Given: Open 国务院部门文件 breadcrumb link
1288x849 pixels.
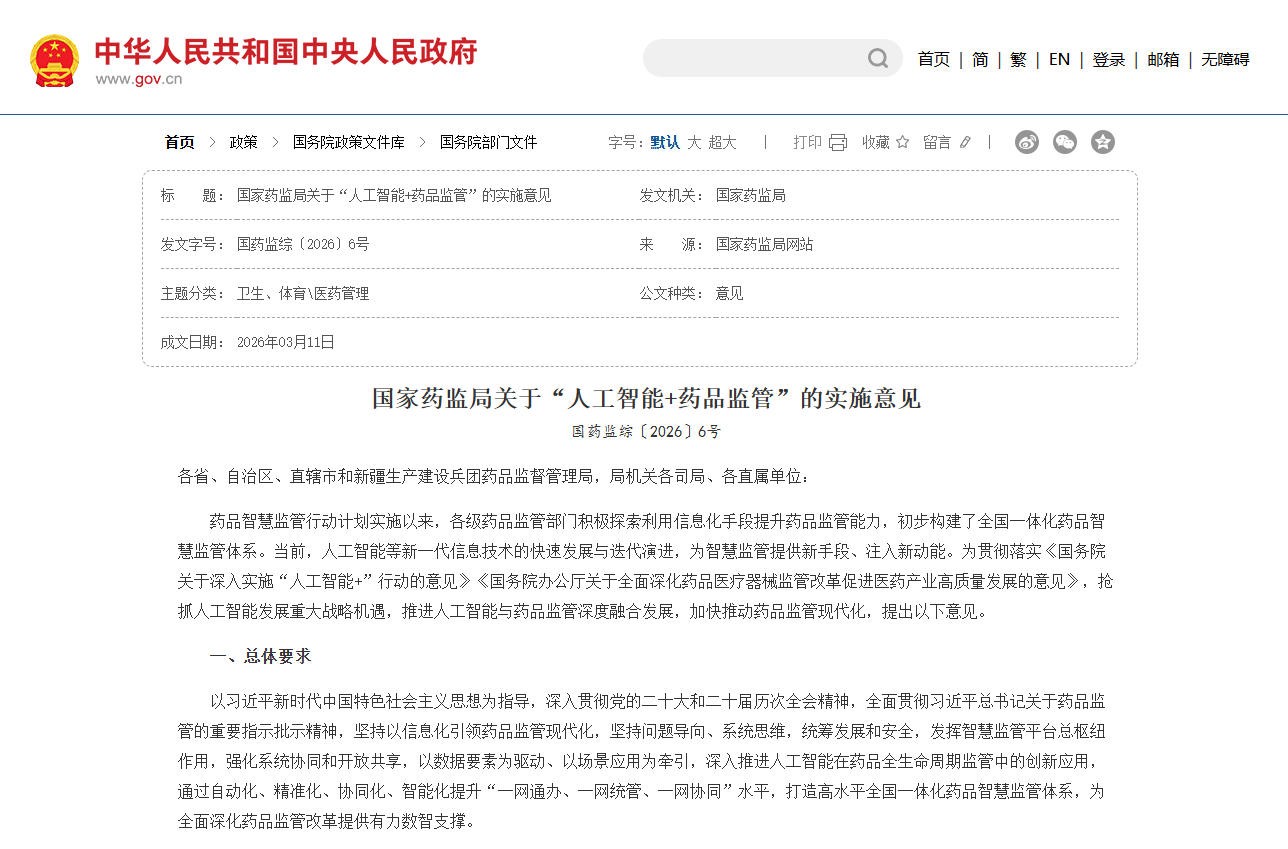Looking at the screenshot, I should pyautogui.click(x=489, y=142).
